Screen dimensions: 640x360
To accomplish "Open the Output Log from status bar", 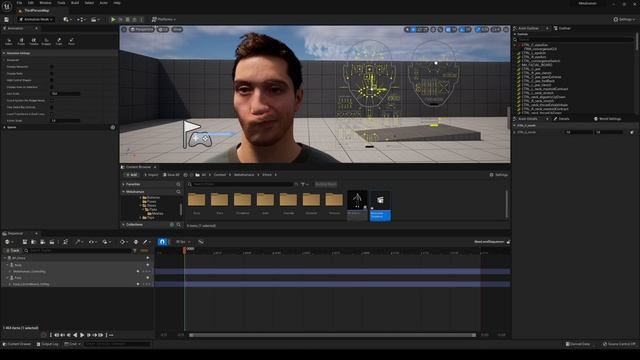I will point(47,344).
